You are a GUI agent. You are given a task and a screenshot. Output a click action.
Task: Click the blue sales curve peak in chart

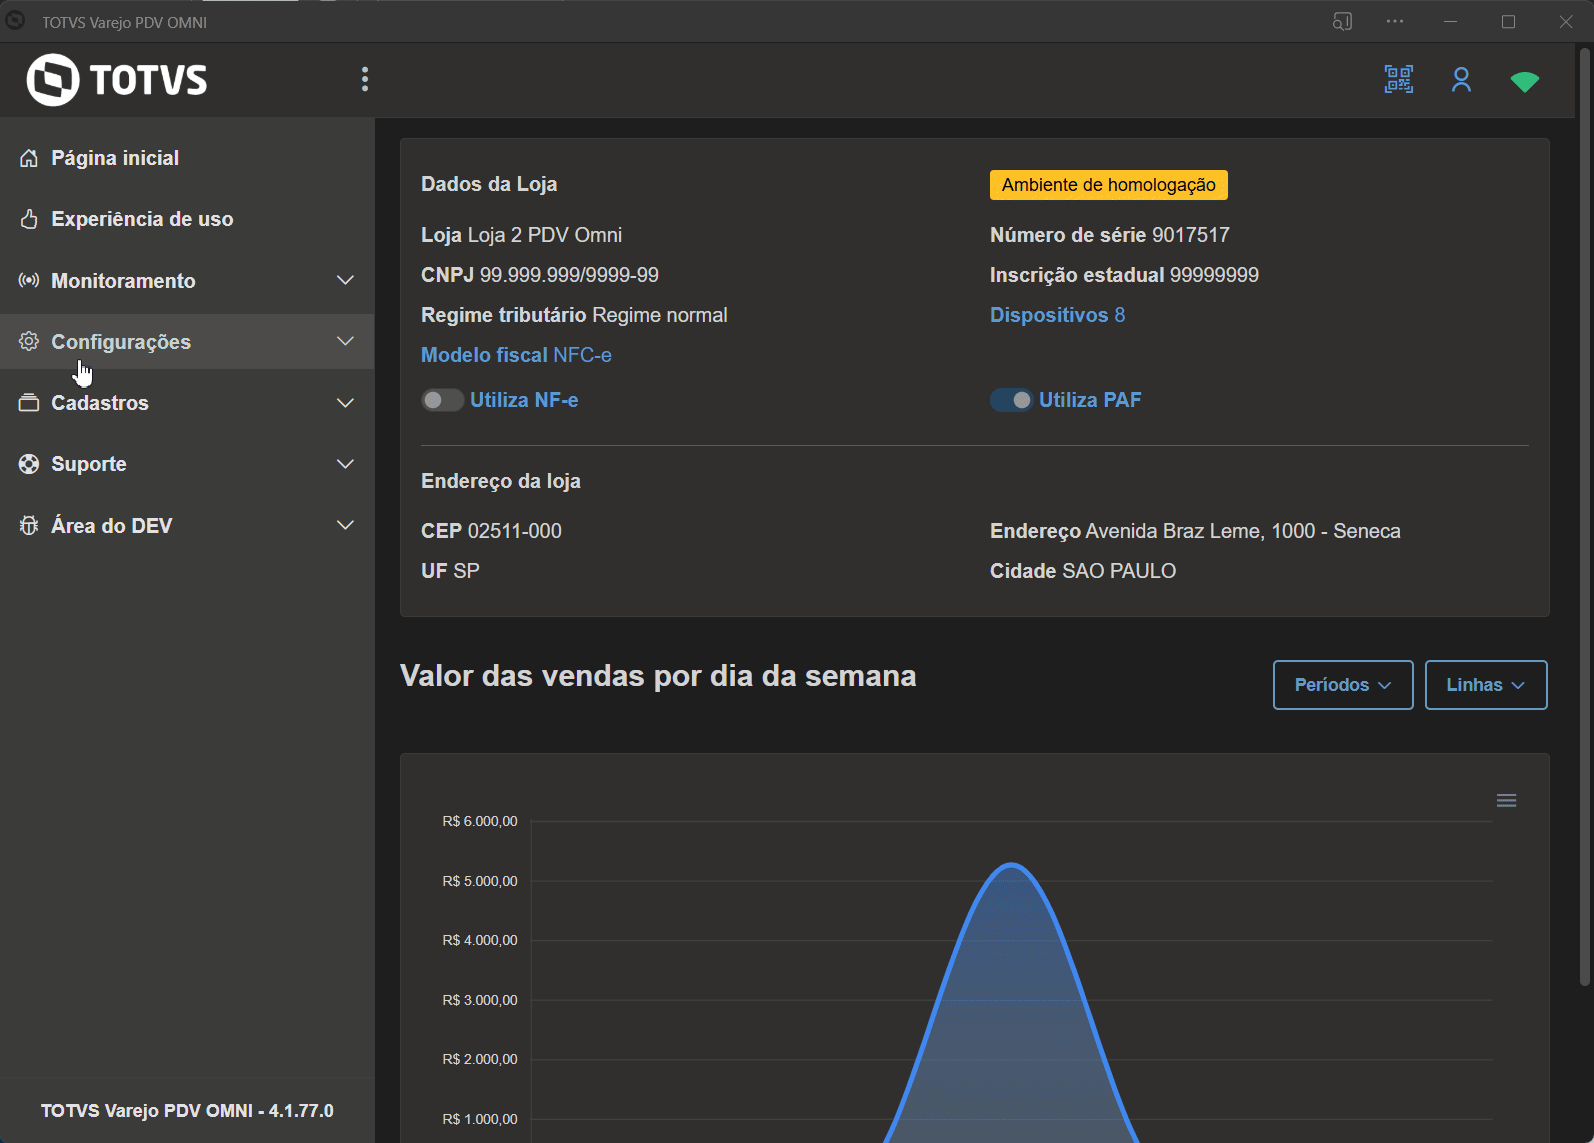(x=1012, y=865)
